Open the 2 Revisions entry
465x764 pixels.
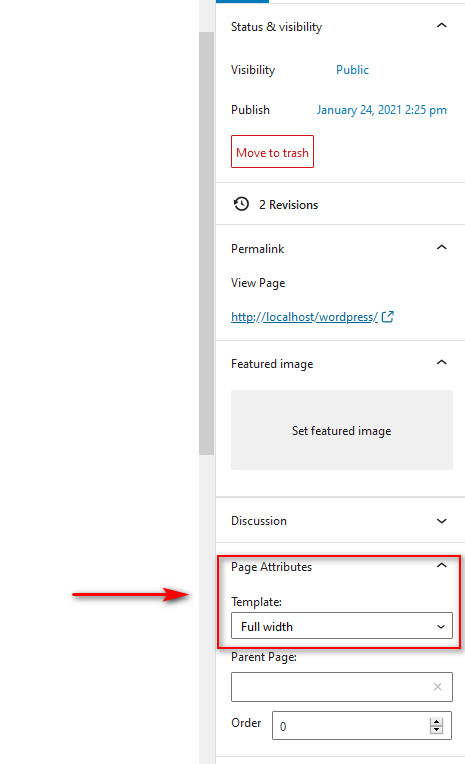(289, 205)
